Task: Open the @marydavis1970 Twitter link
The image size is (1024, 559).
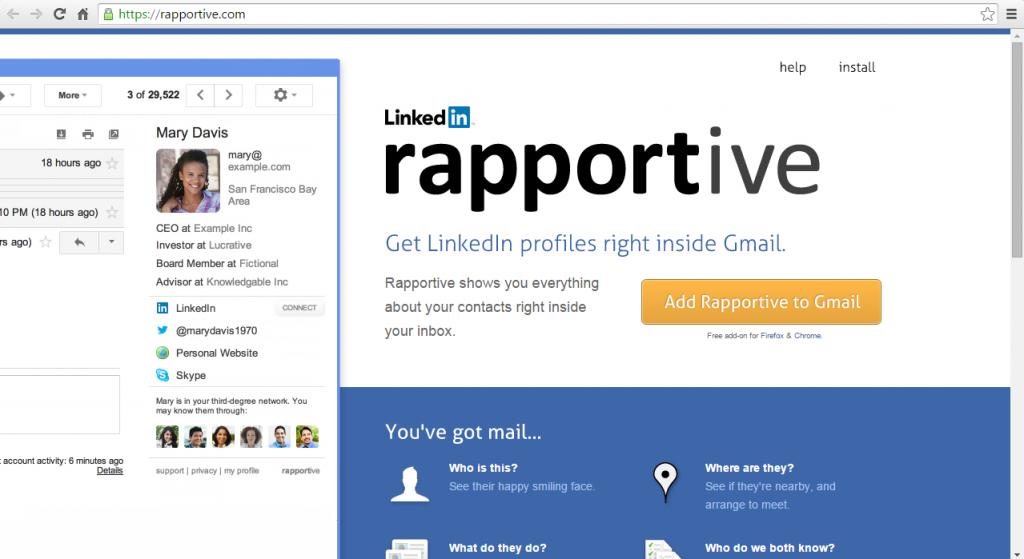Action: click(216, 330)
